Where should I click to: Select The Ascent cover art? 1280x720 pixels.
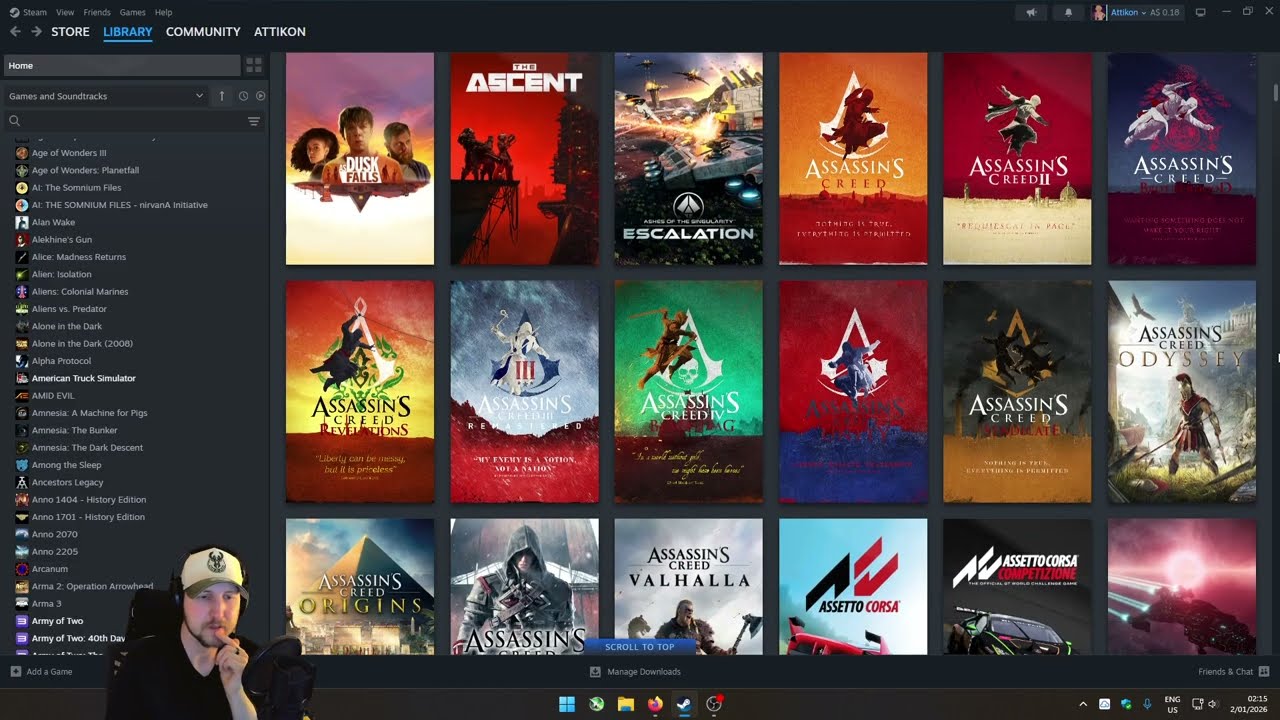(x=524, y=158)
